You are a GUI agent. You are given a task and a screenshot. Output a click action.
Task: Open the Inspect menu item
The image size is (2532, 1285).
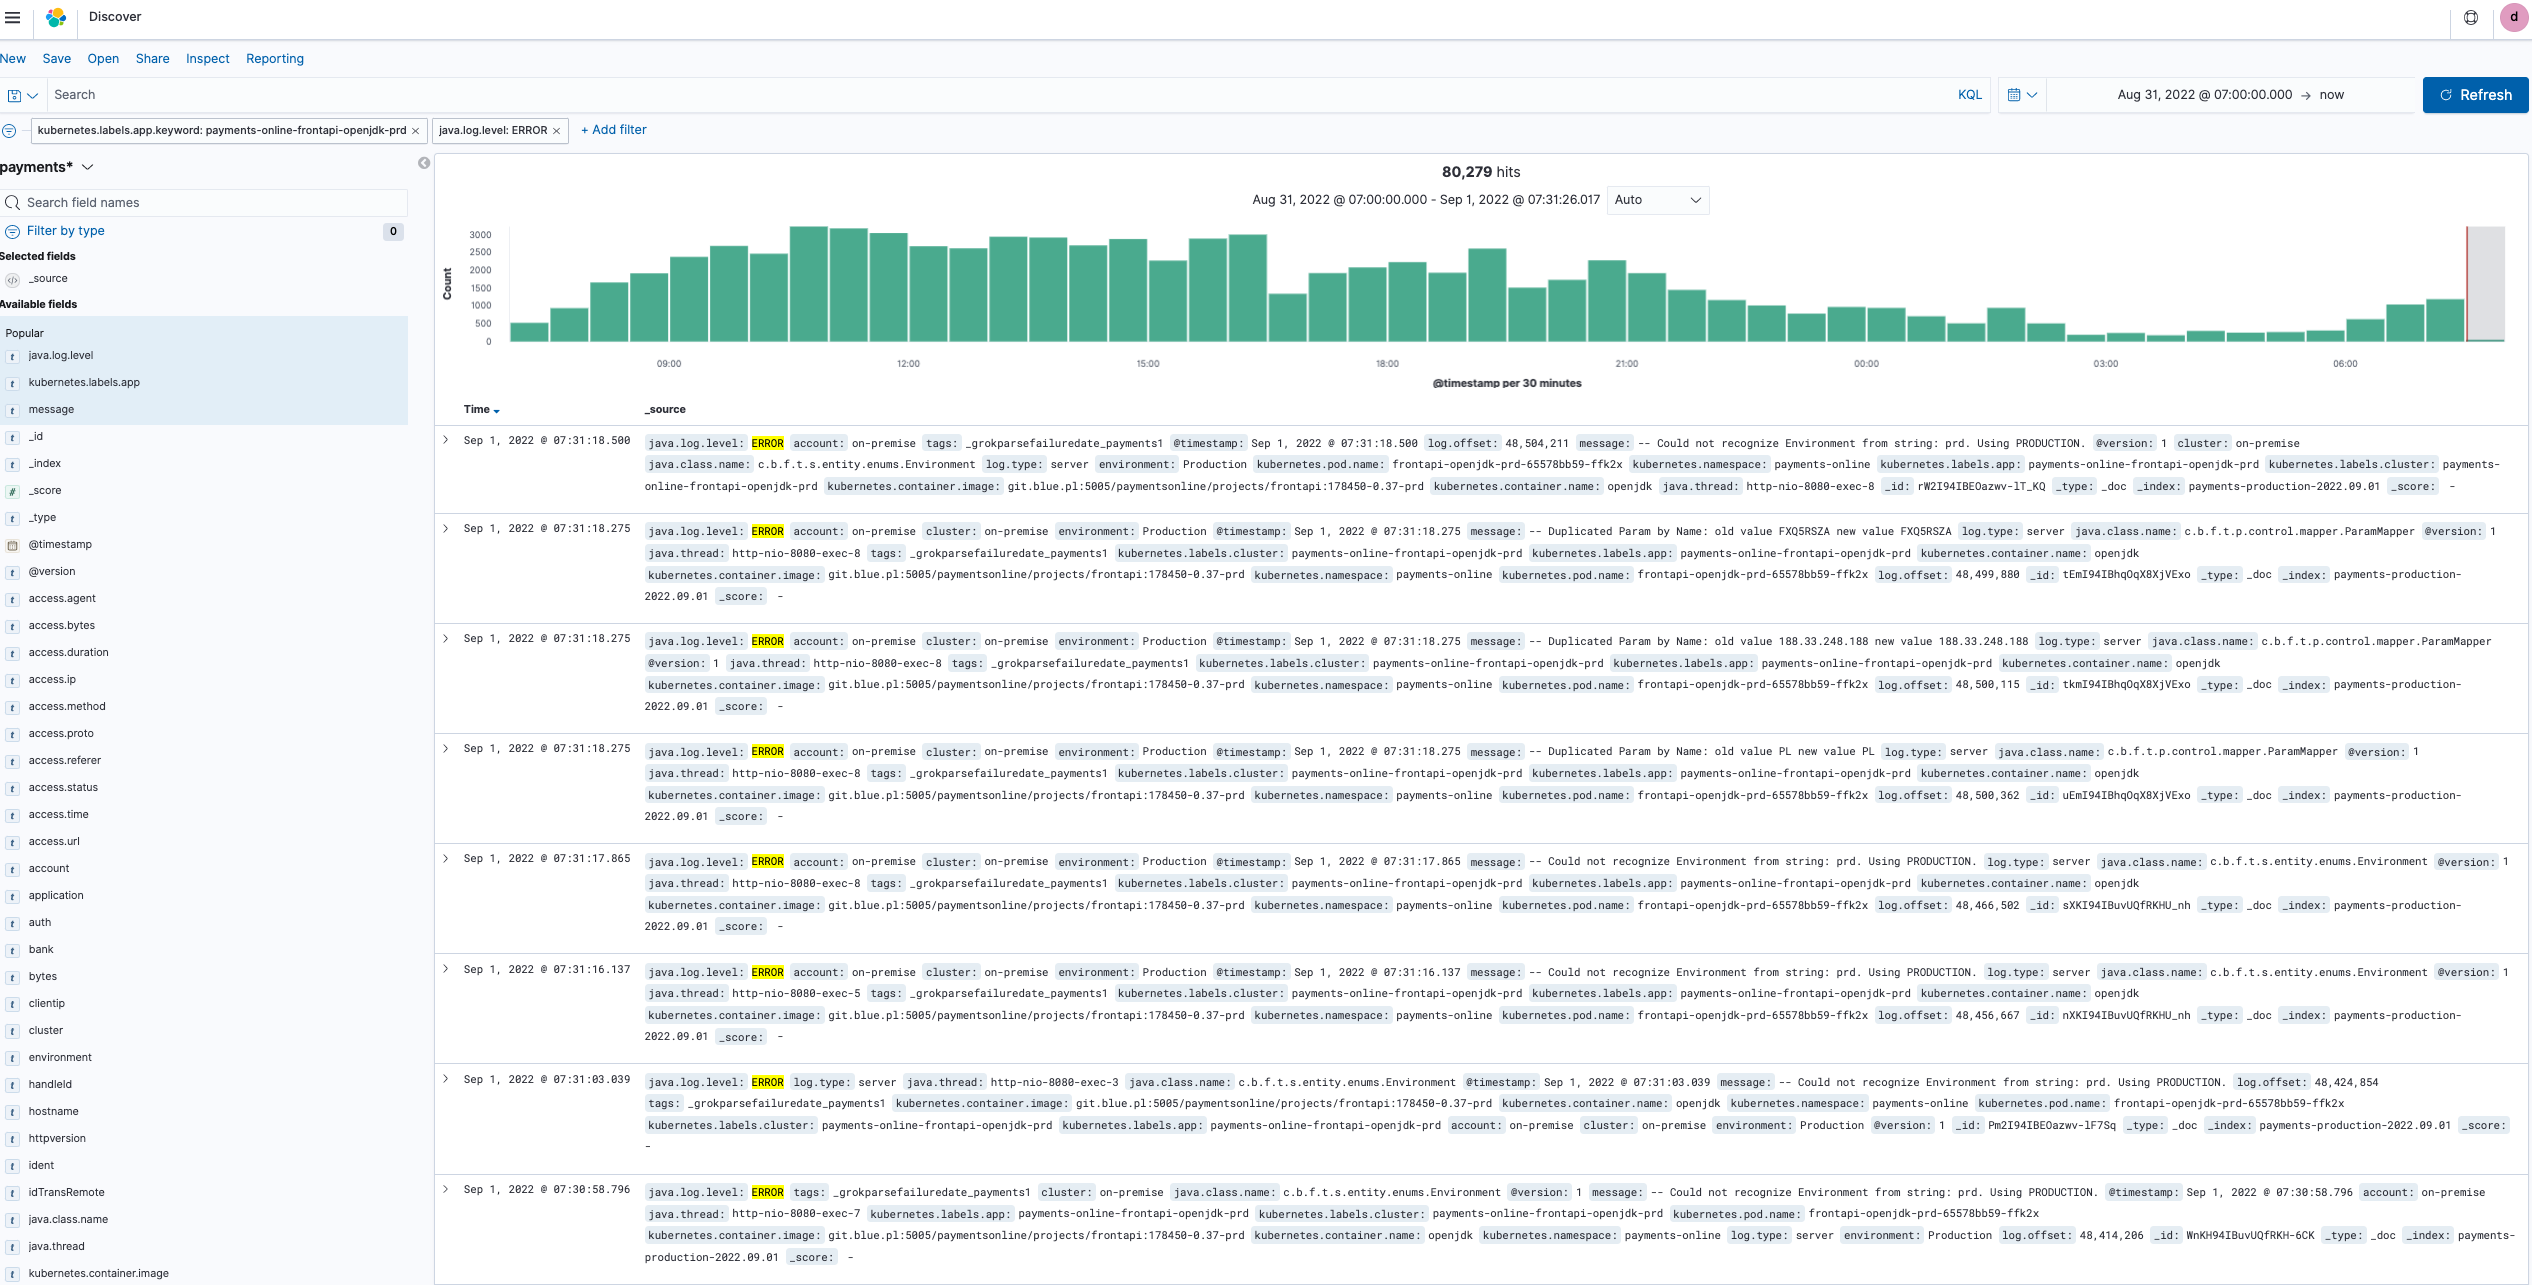pyautogui.click(x=207, y=59)
